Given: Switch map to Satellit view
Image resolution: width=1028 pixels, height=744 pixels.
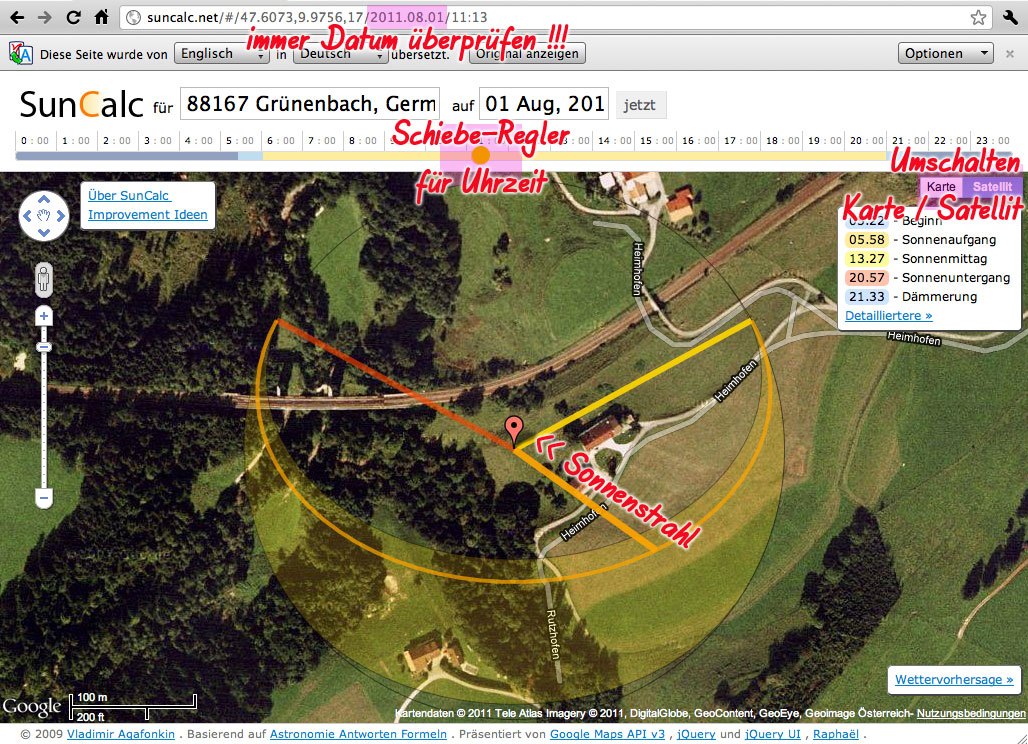Looking at the screenshot, I should click(992, 187).
